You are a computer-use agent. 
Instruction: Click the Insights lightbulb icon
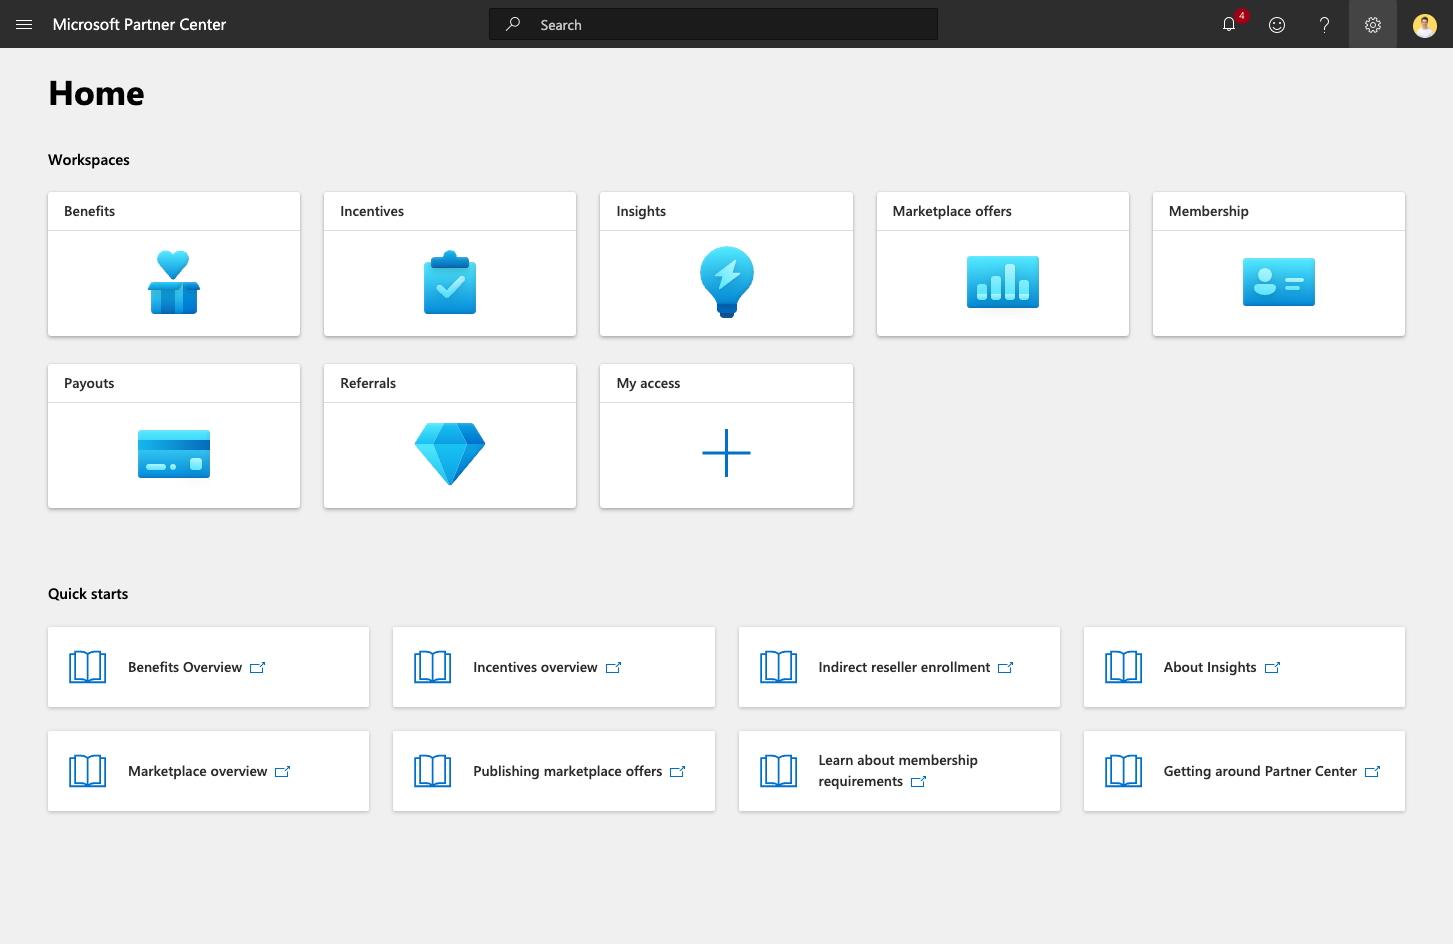[x=727, y=282]
